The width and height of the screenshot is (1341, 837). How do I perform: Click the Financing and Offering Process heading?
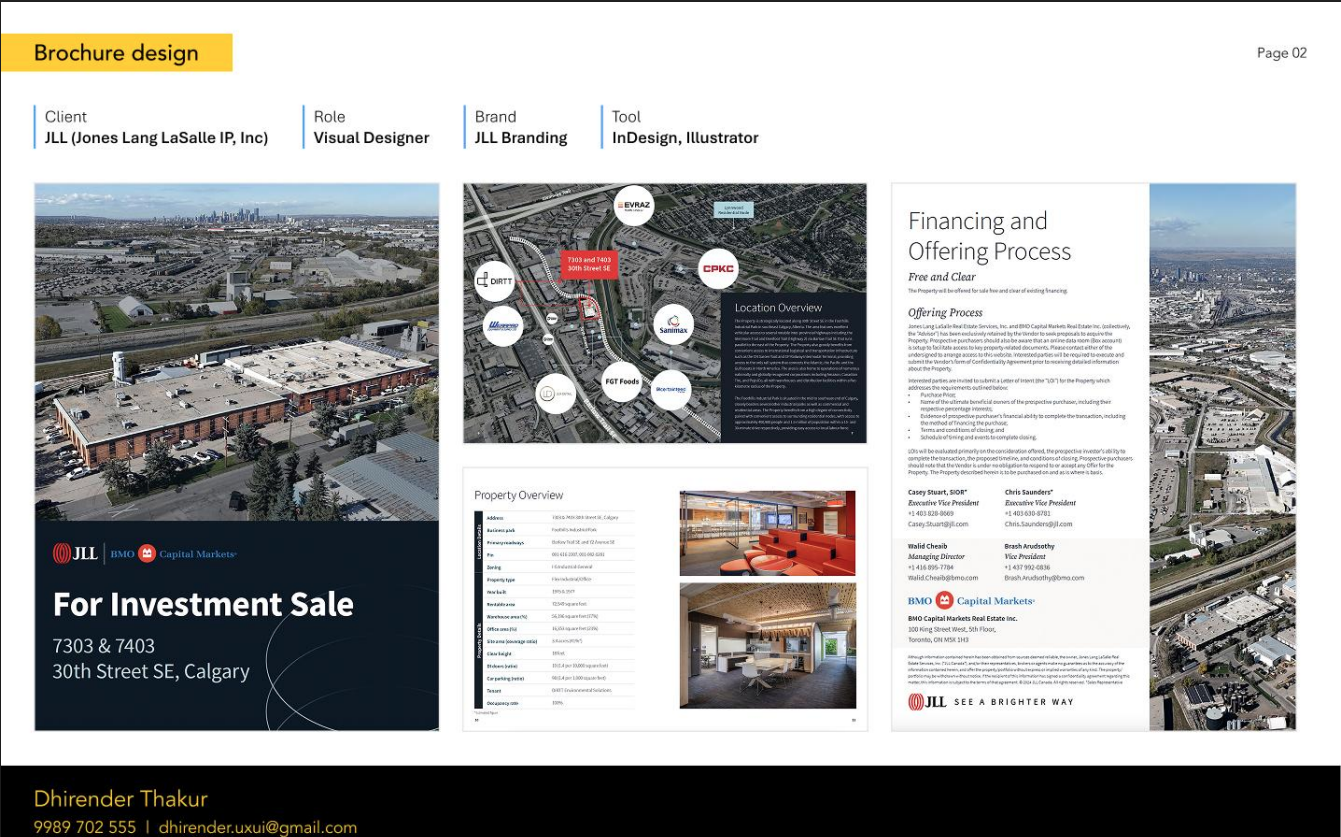pos(989,236)
